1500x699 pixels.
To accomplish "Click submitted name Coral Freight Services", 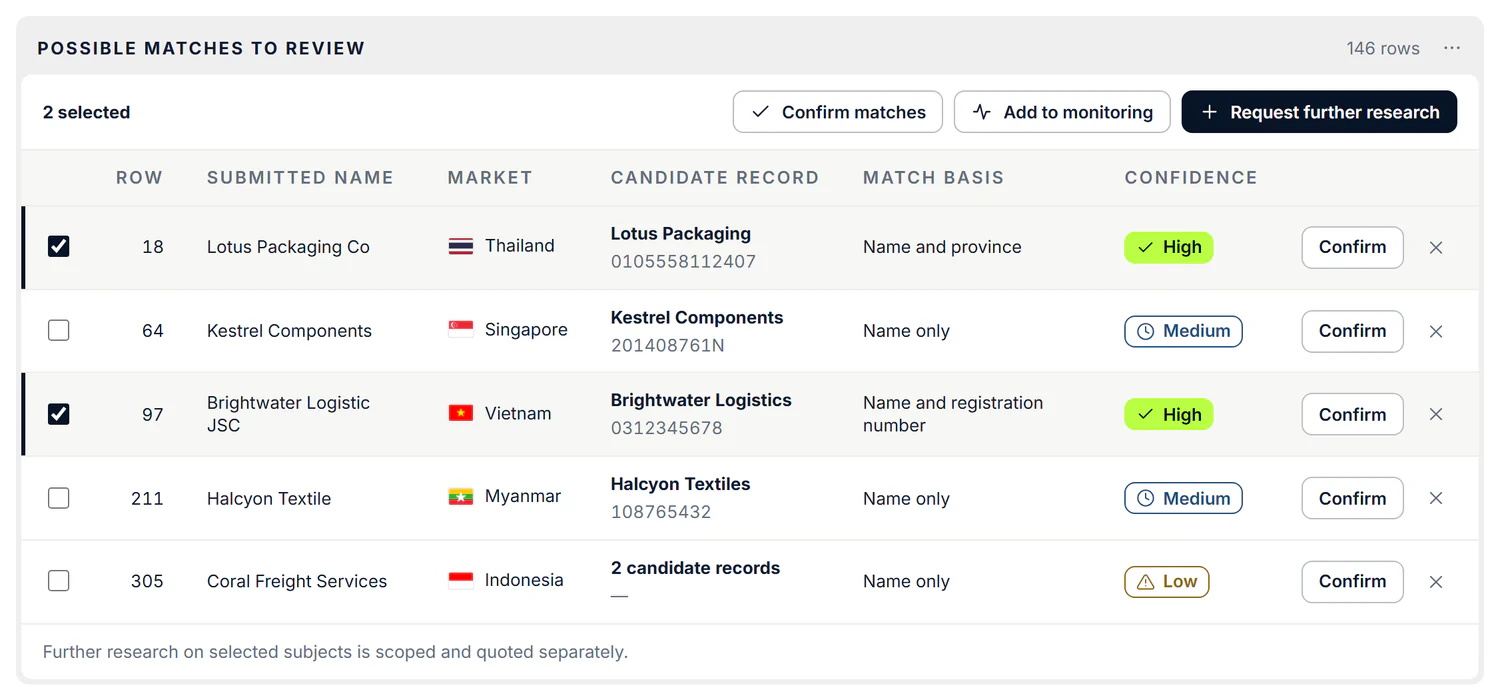I will 297,581.
